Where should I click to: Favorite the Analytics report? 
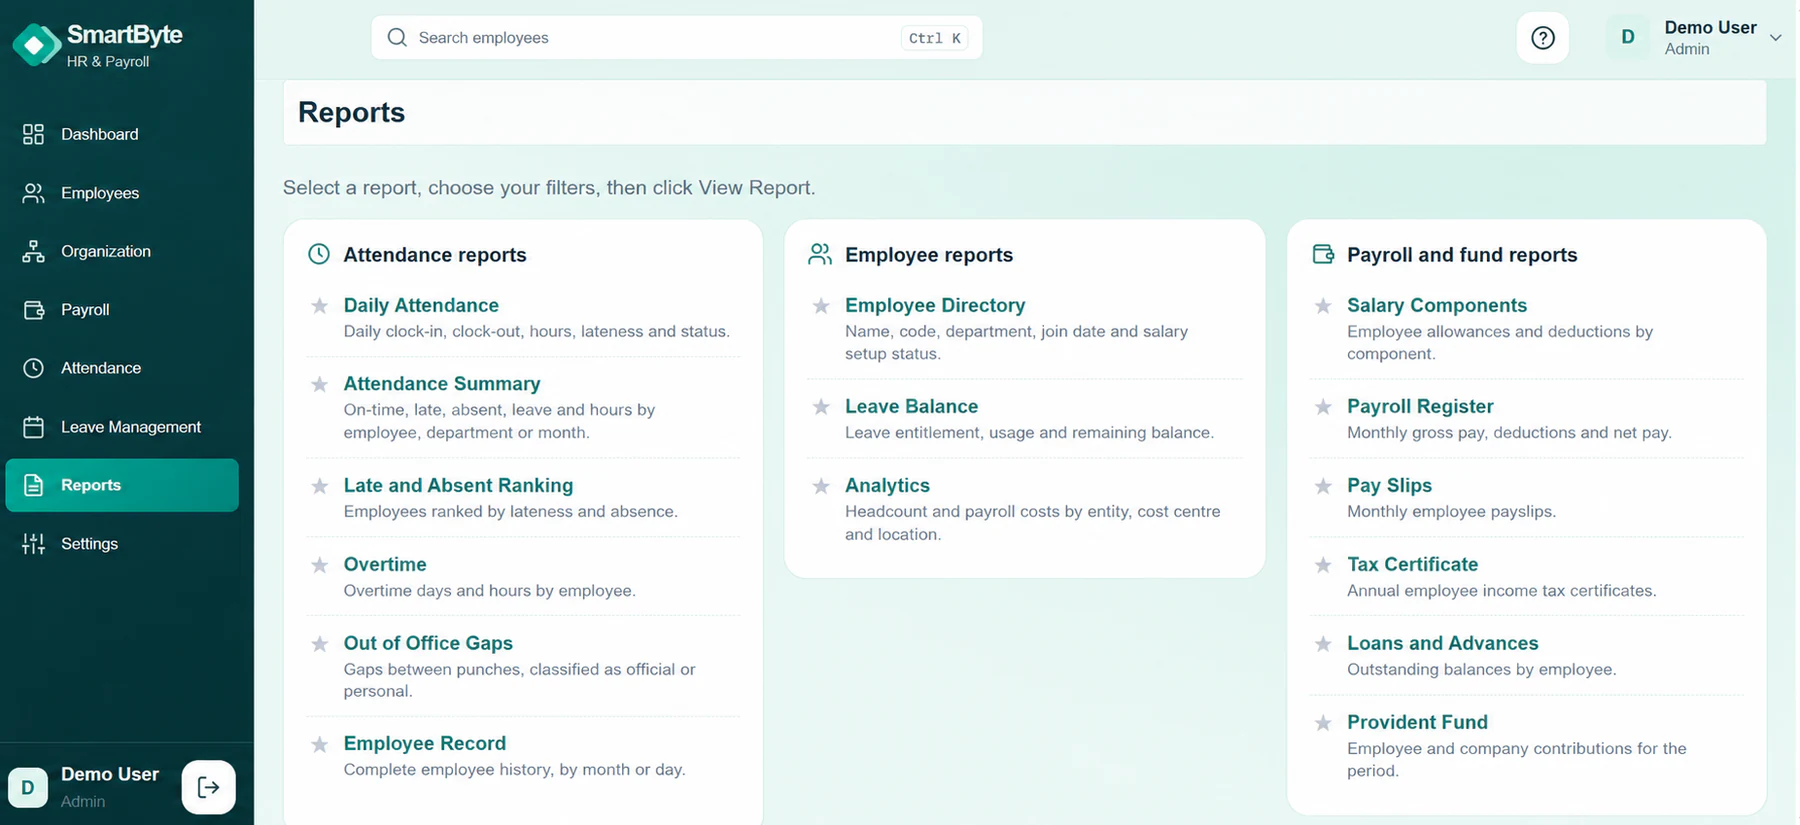[821, 486]
